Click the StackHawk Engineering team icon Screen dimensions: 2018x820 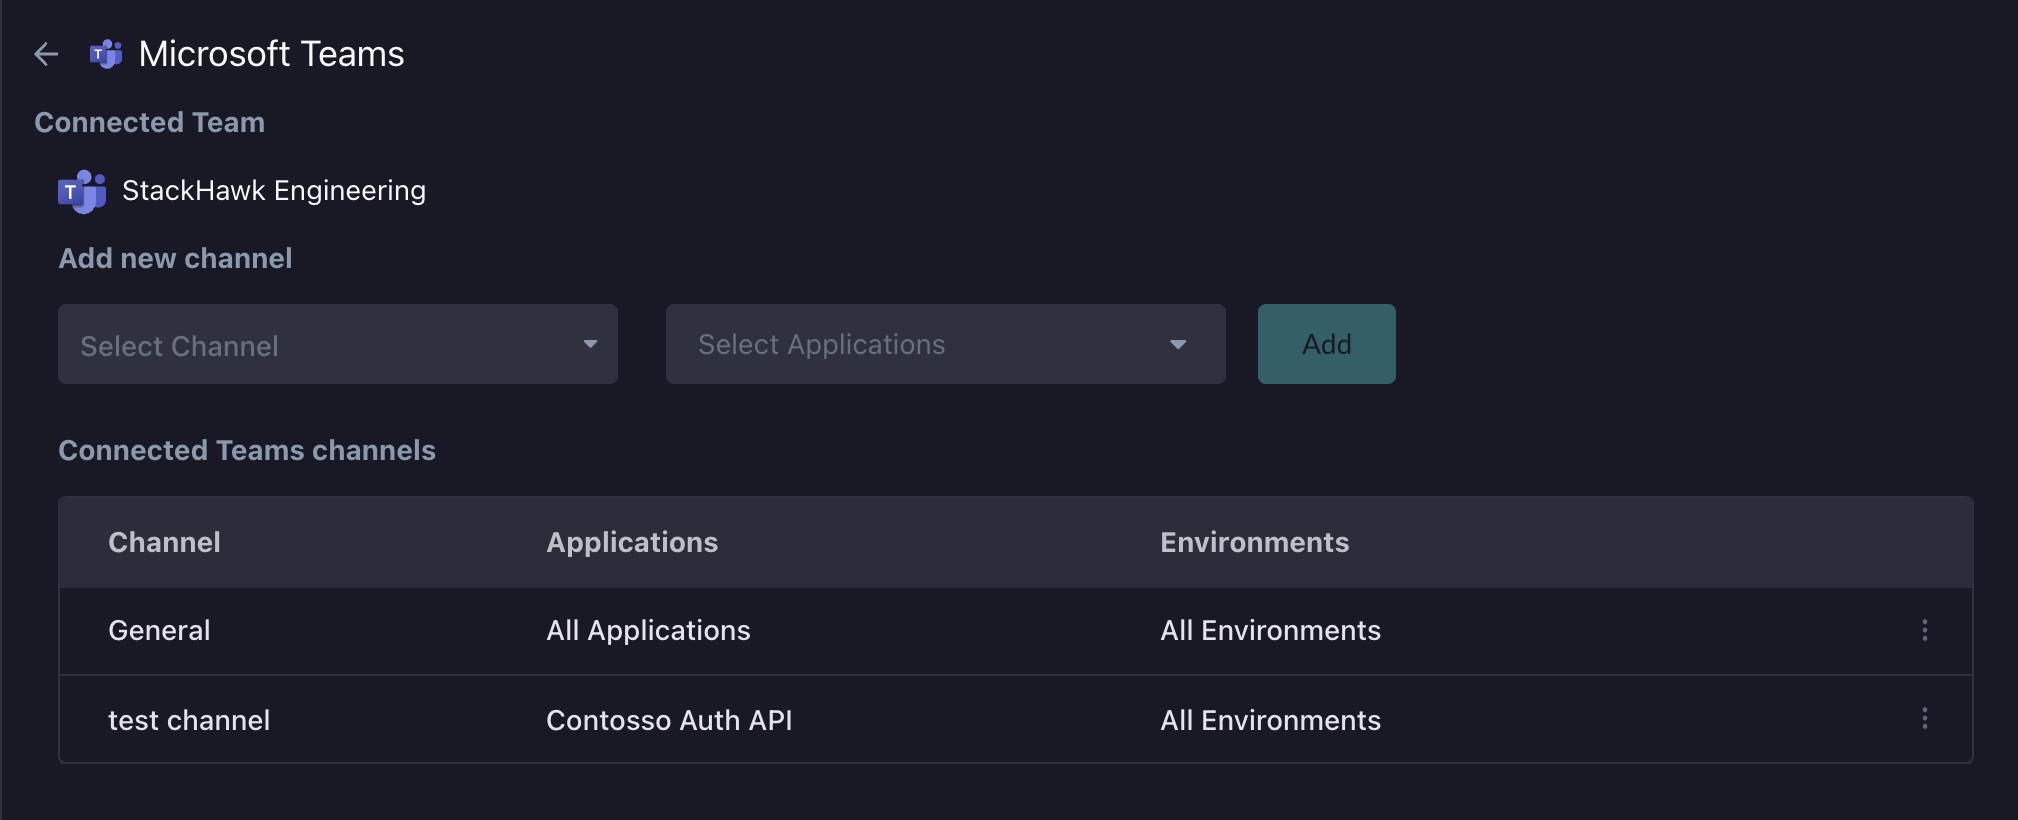82,191
